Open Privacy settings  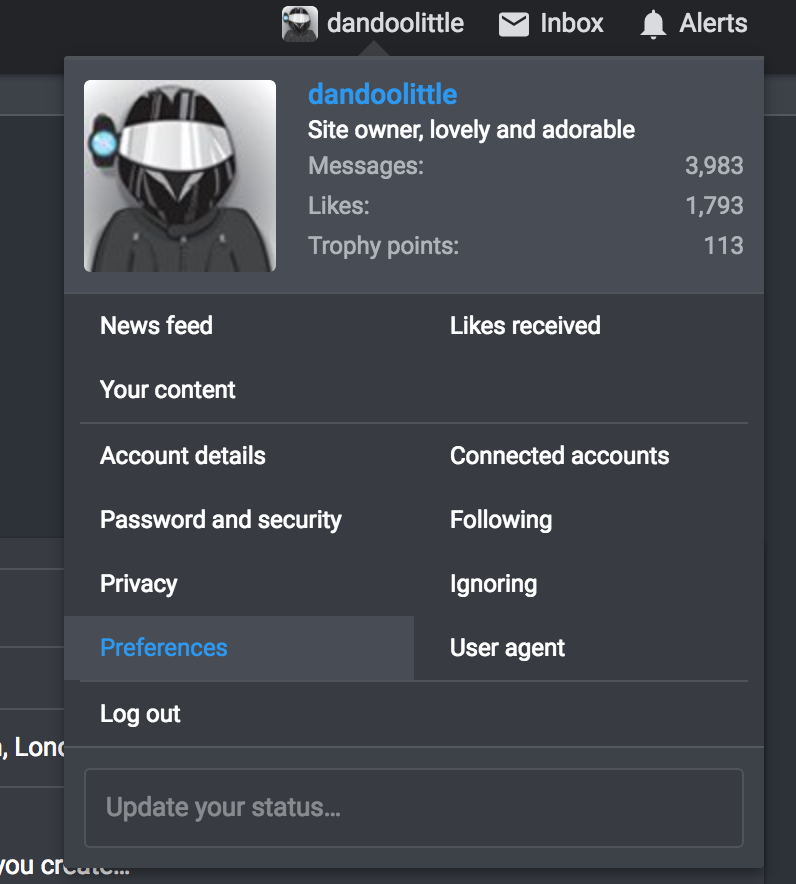[x=139, y=584]
